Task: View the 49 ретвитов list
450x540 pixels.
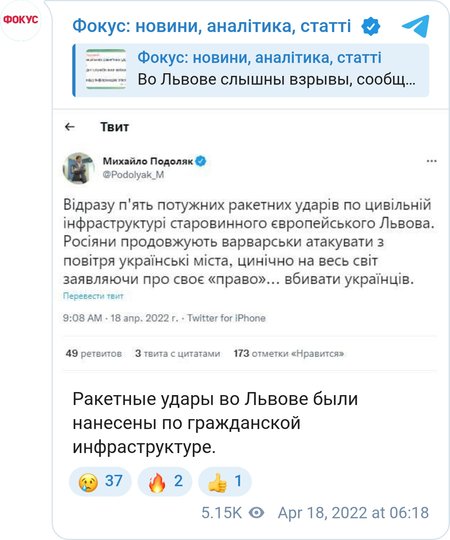Action: (x=94, y=353)
